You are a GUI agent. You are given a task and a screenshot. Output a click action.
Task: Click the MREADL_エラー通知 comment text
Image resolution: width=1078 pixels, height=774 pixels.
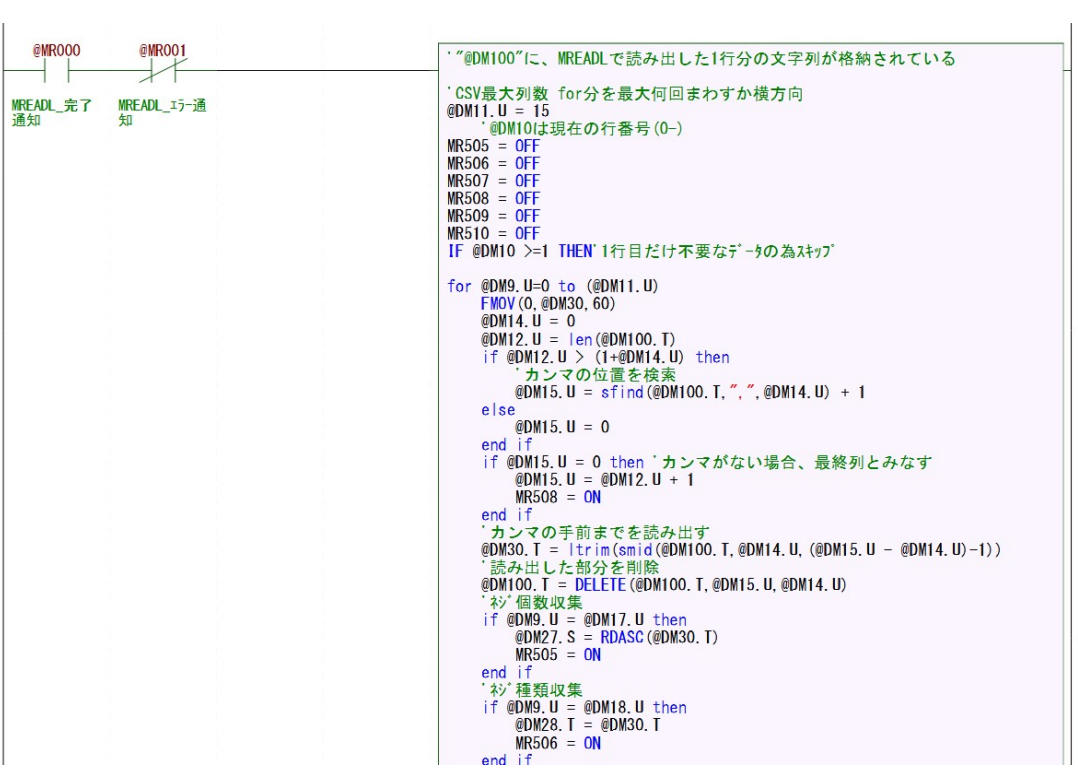point(162,112)
